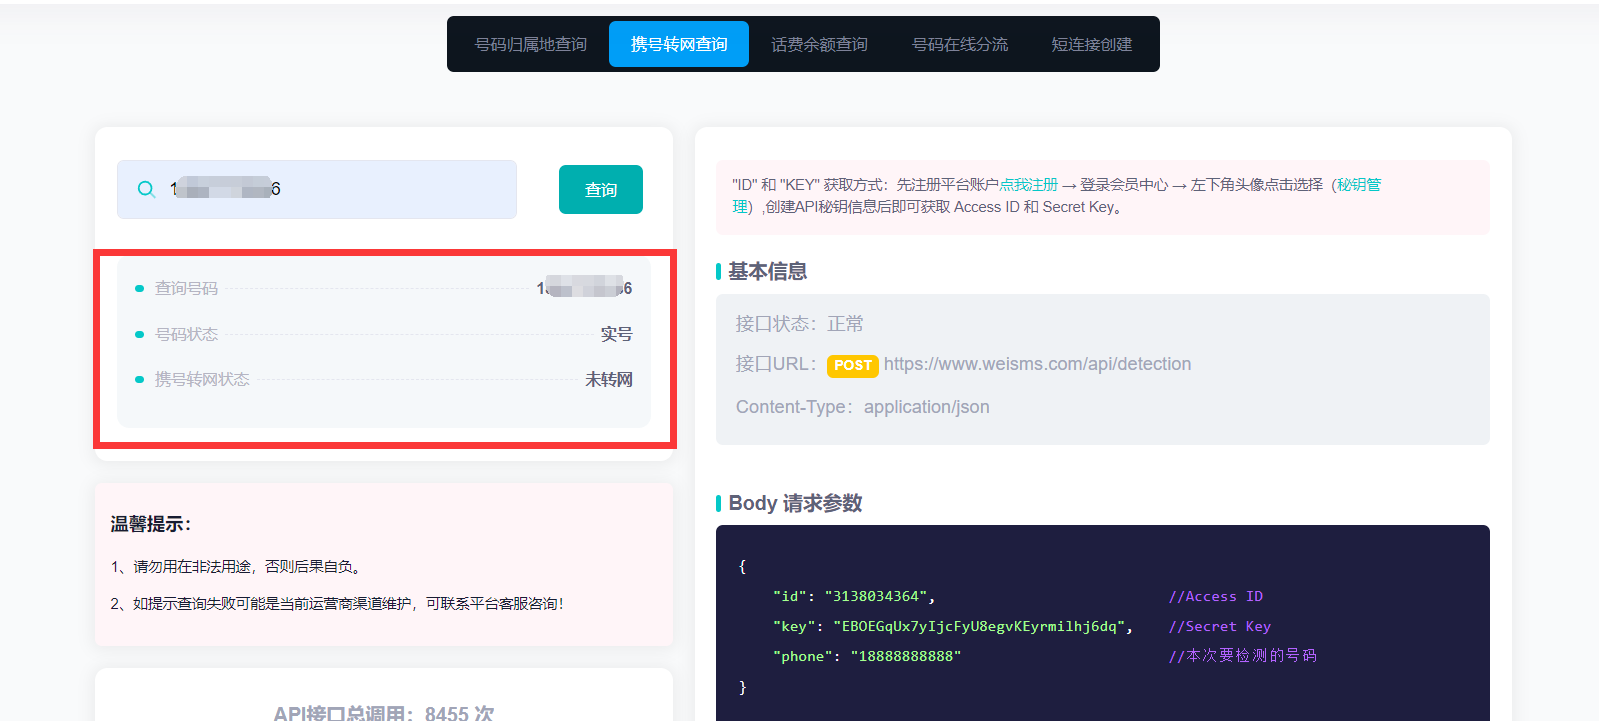This screenshot has width=1599, height=721.
Task: Select the 携号转网查询 tab
Action: click(x=678, y=45)
